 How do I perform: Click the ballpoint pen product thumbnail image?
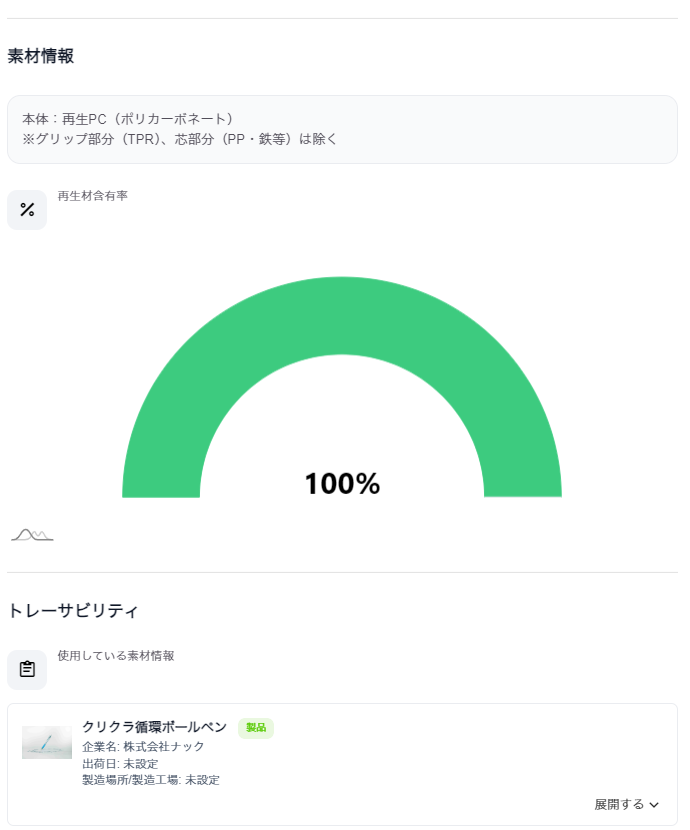[x=47, y=742]
